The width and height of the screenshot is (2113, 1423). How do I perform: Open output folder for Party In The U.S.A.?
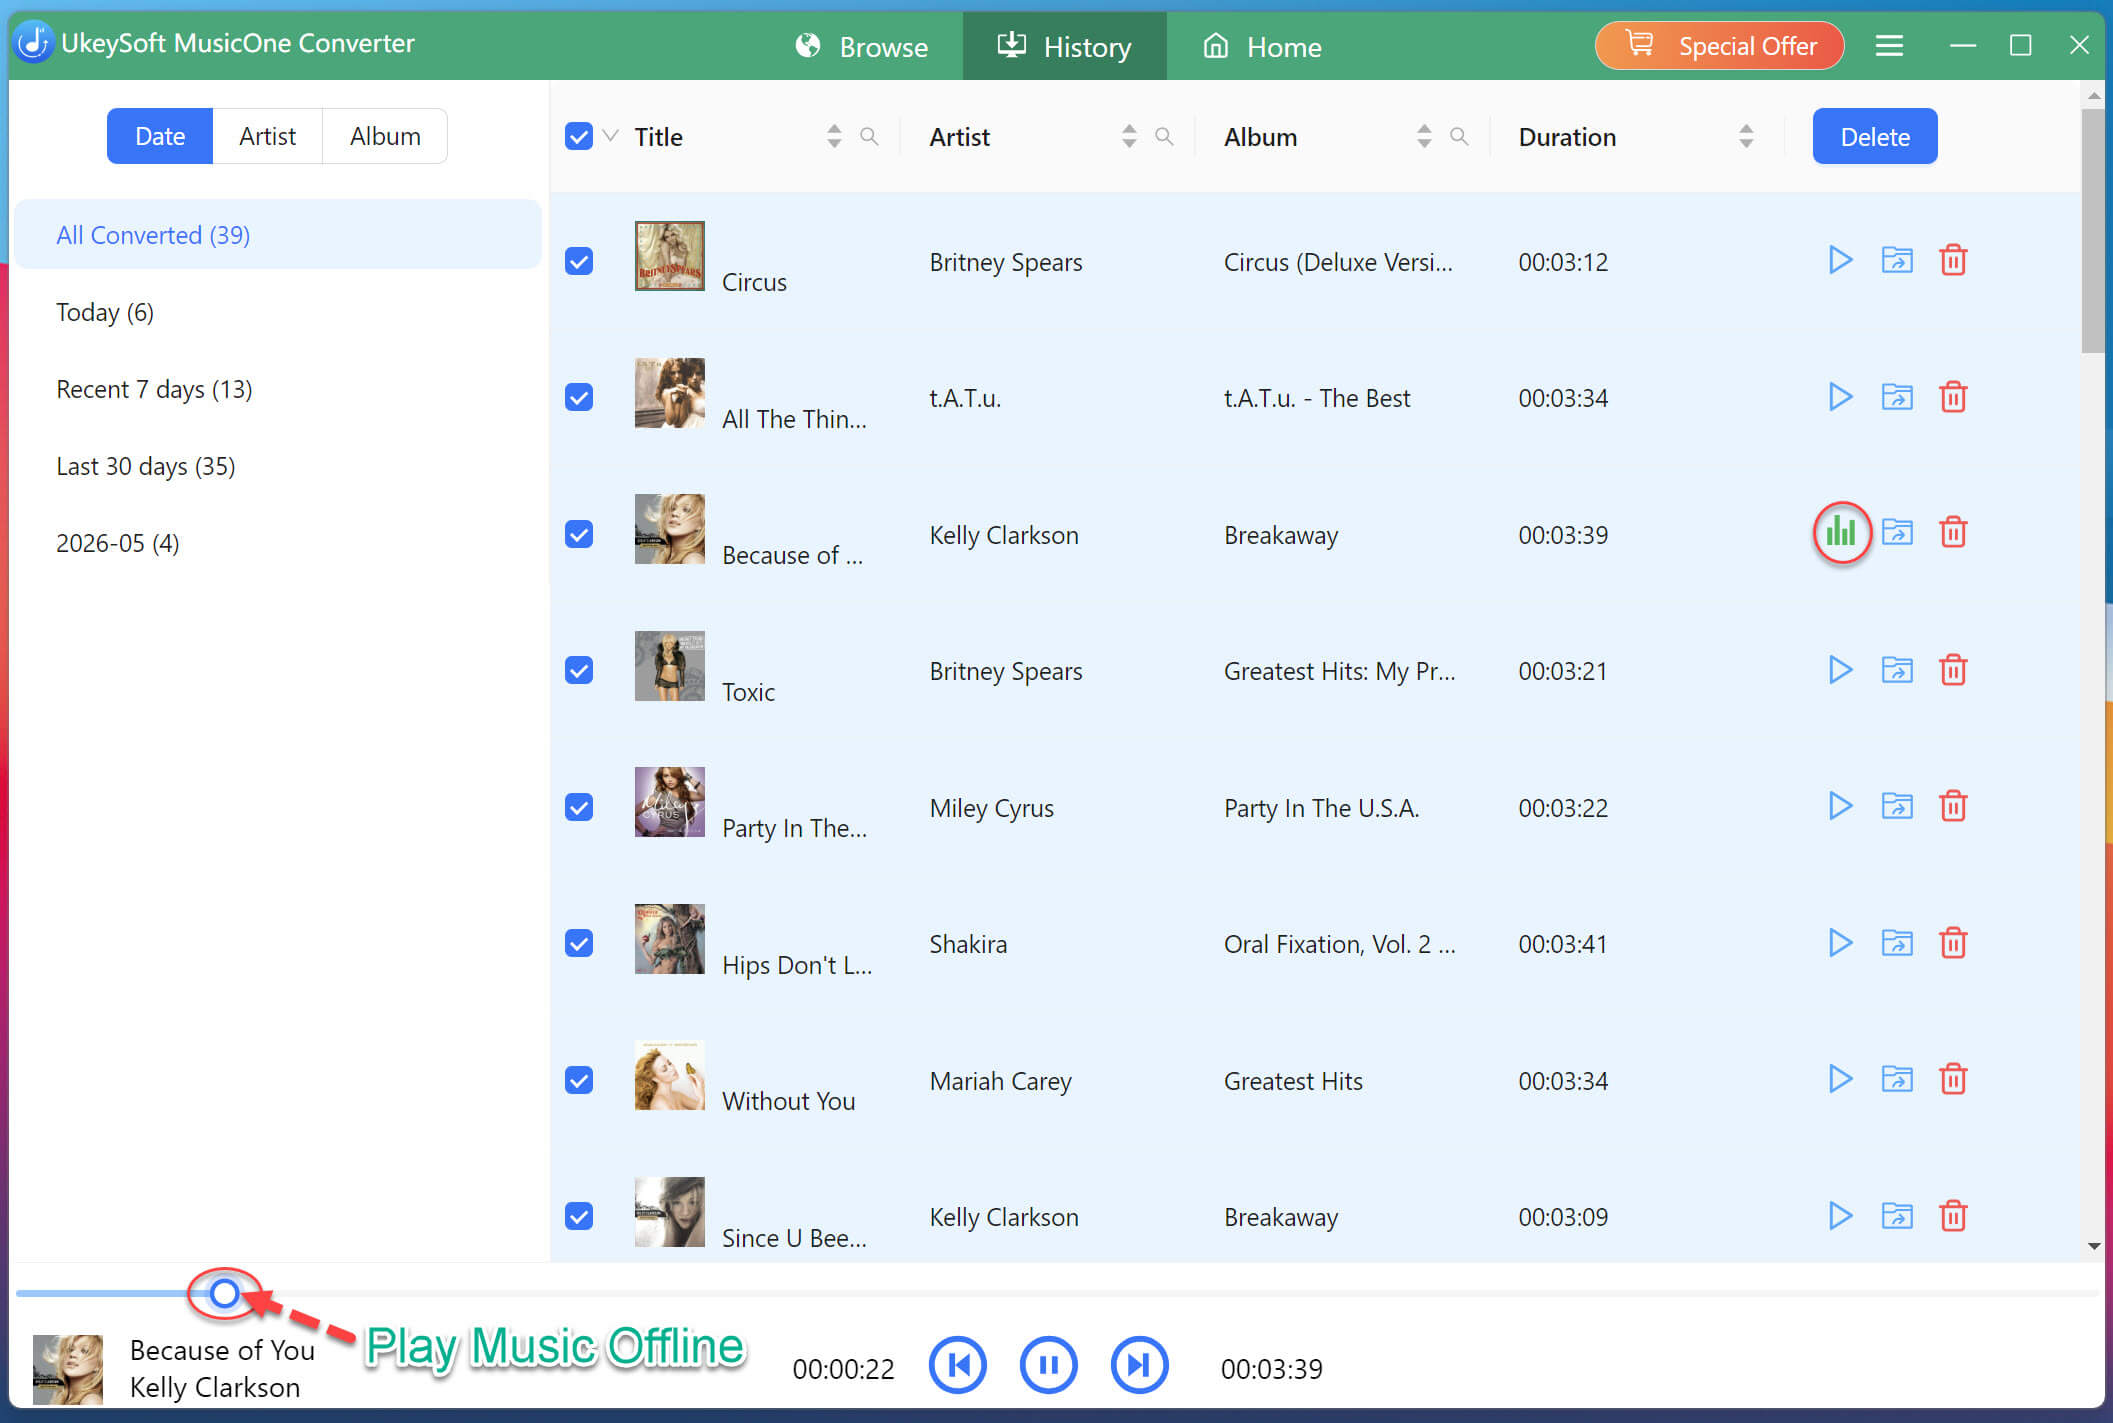[x=1897, y=806]
